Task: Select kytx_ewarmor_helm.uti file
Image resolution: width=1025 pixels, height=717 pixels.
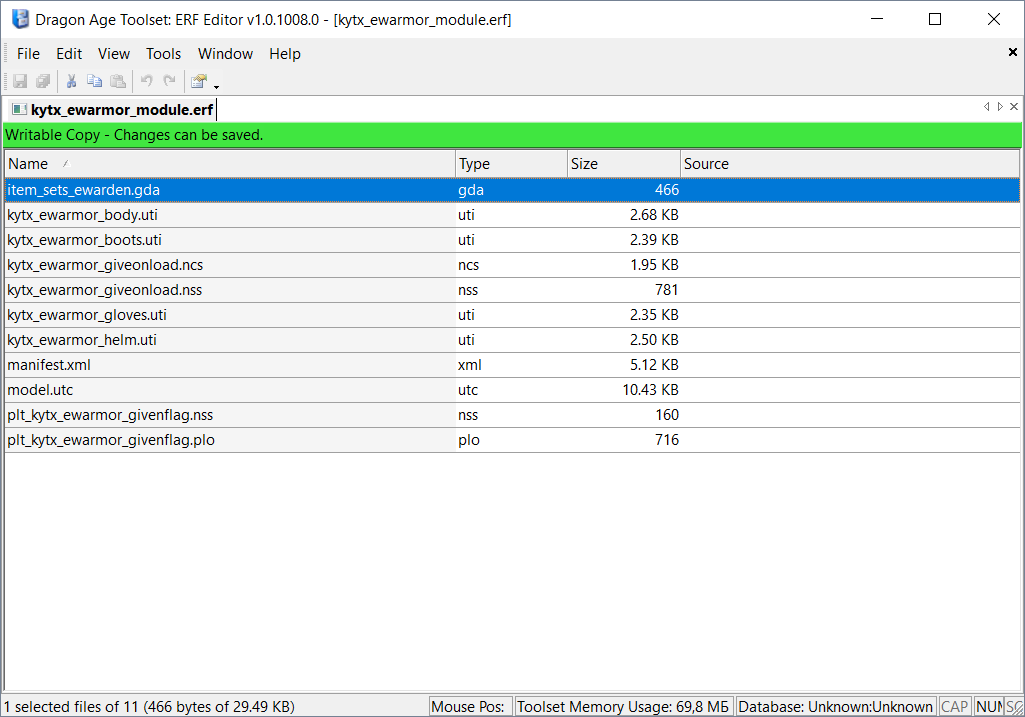Action: pyautogui.click(x=512, y=340)
